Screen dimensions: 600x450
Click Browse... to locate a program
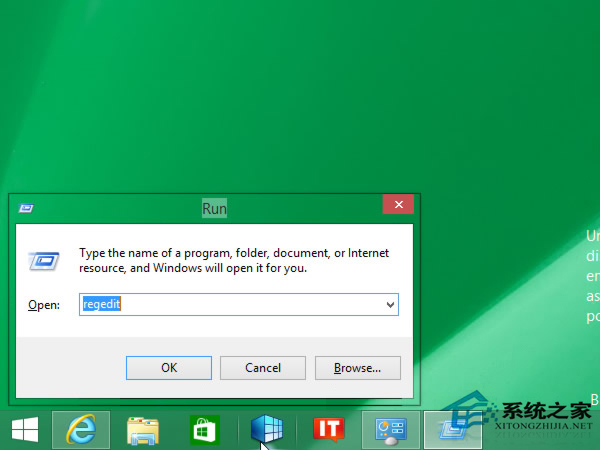[357, 367]
